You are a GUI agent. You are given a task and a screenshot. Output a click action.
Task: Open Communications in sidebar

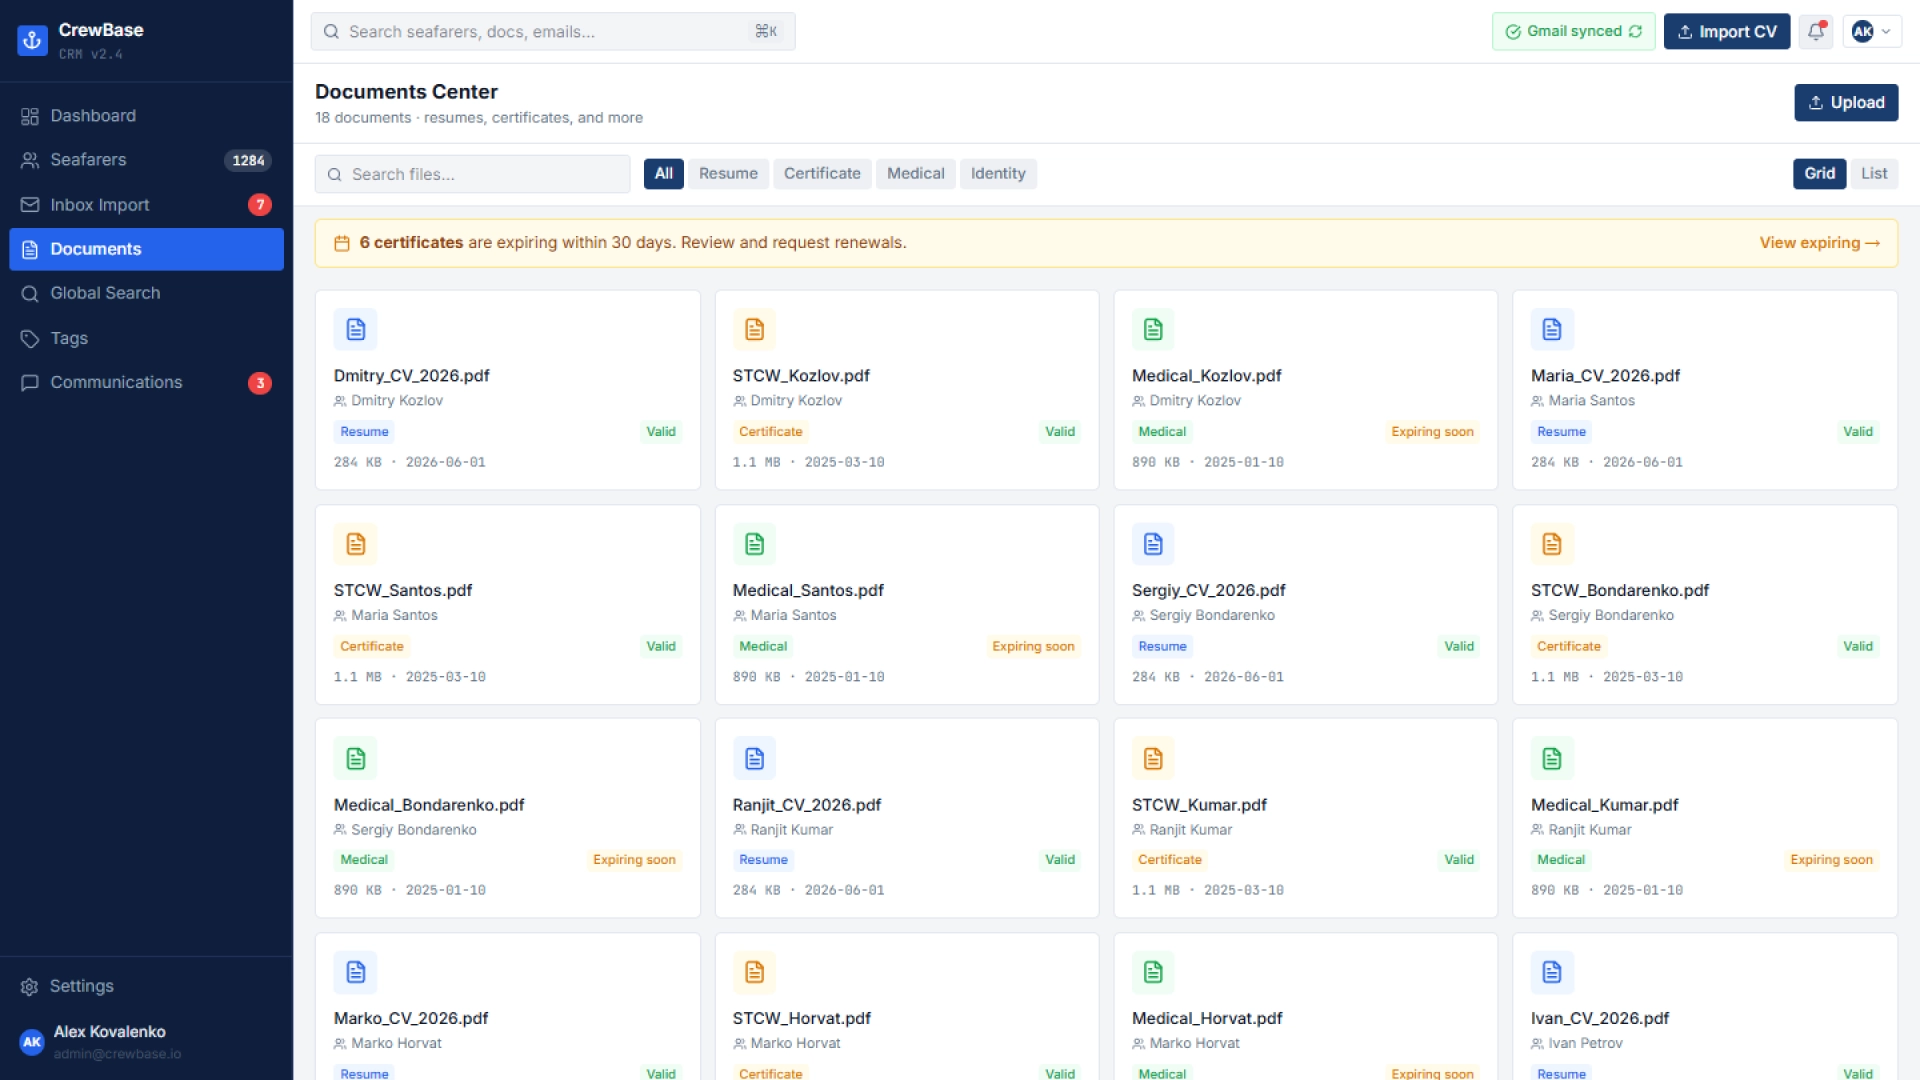coord(146,383)
